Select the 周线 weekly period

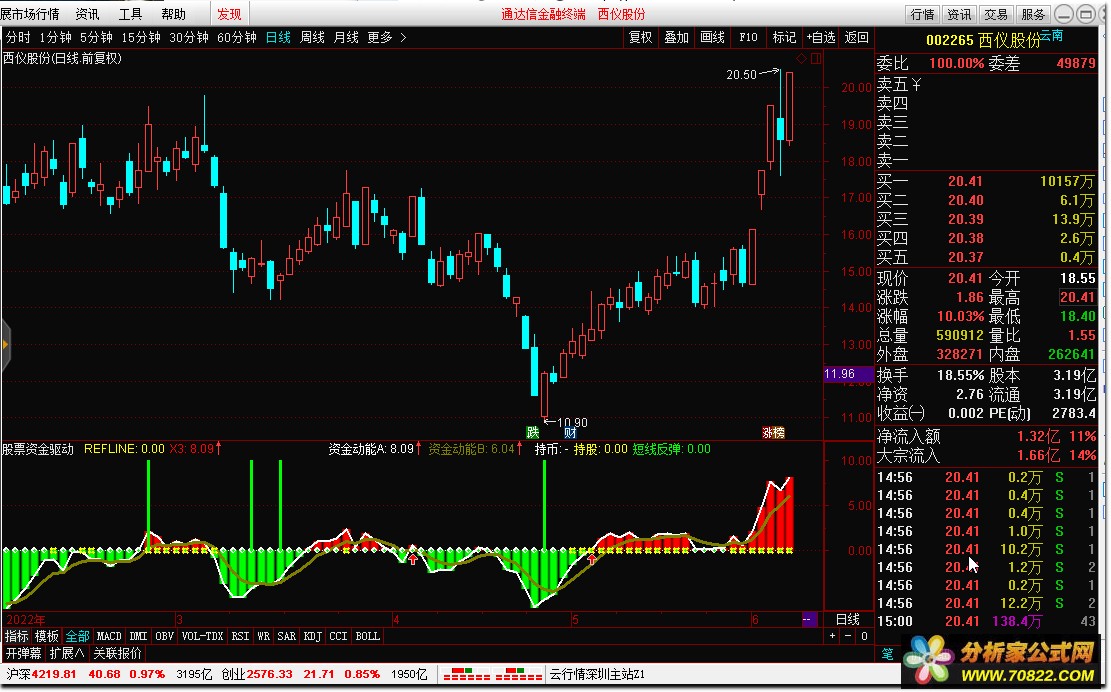click(x=312, y=37)
